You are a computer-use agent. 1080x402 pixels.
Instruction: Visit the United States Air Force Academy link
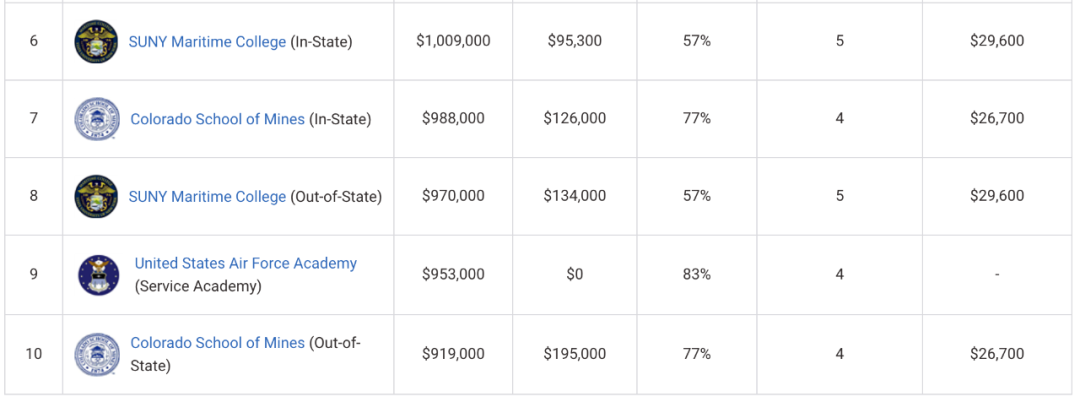click(x=245, y=264)
